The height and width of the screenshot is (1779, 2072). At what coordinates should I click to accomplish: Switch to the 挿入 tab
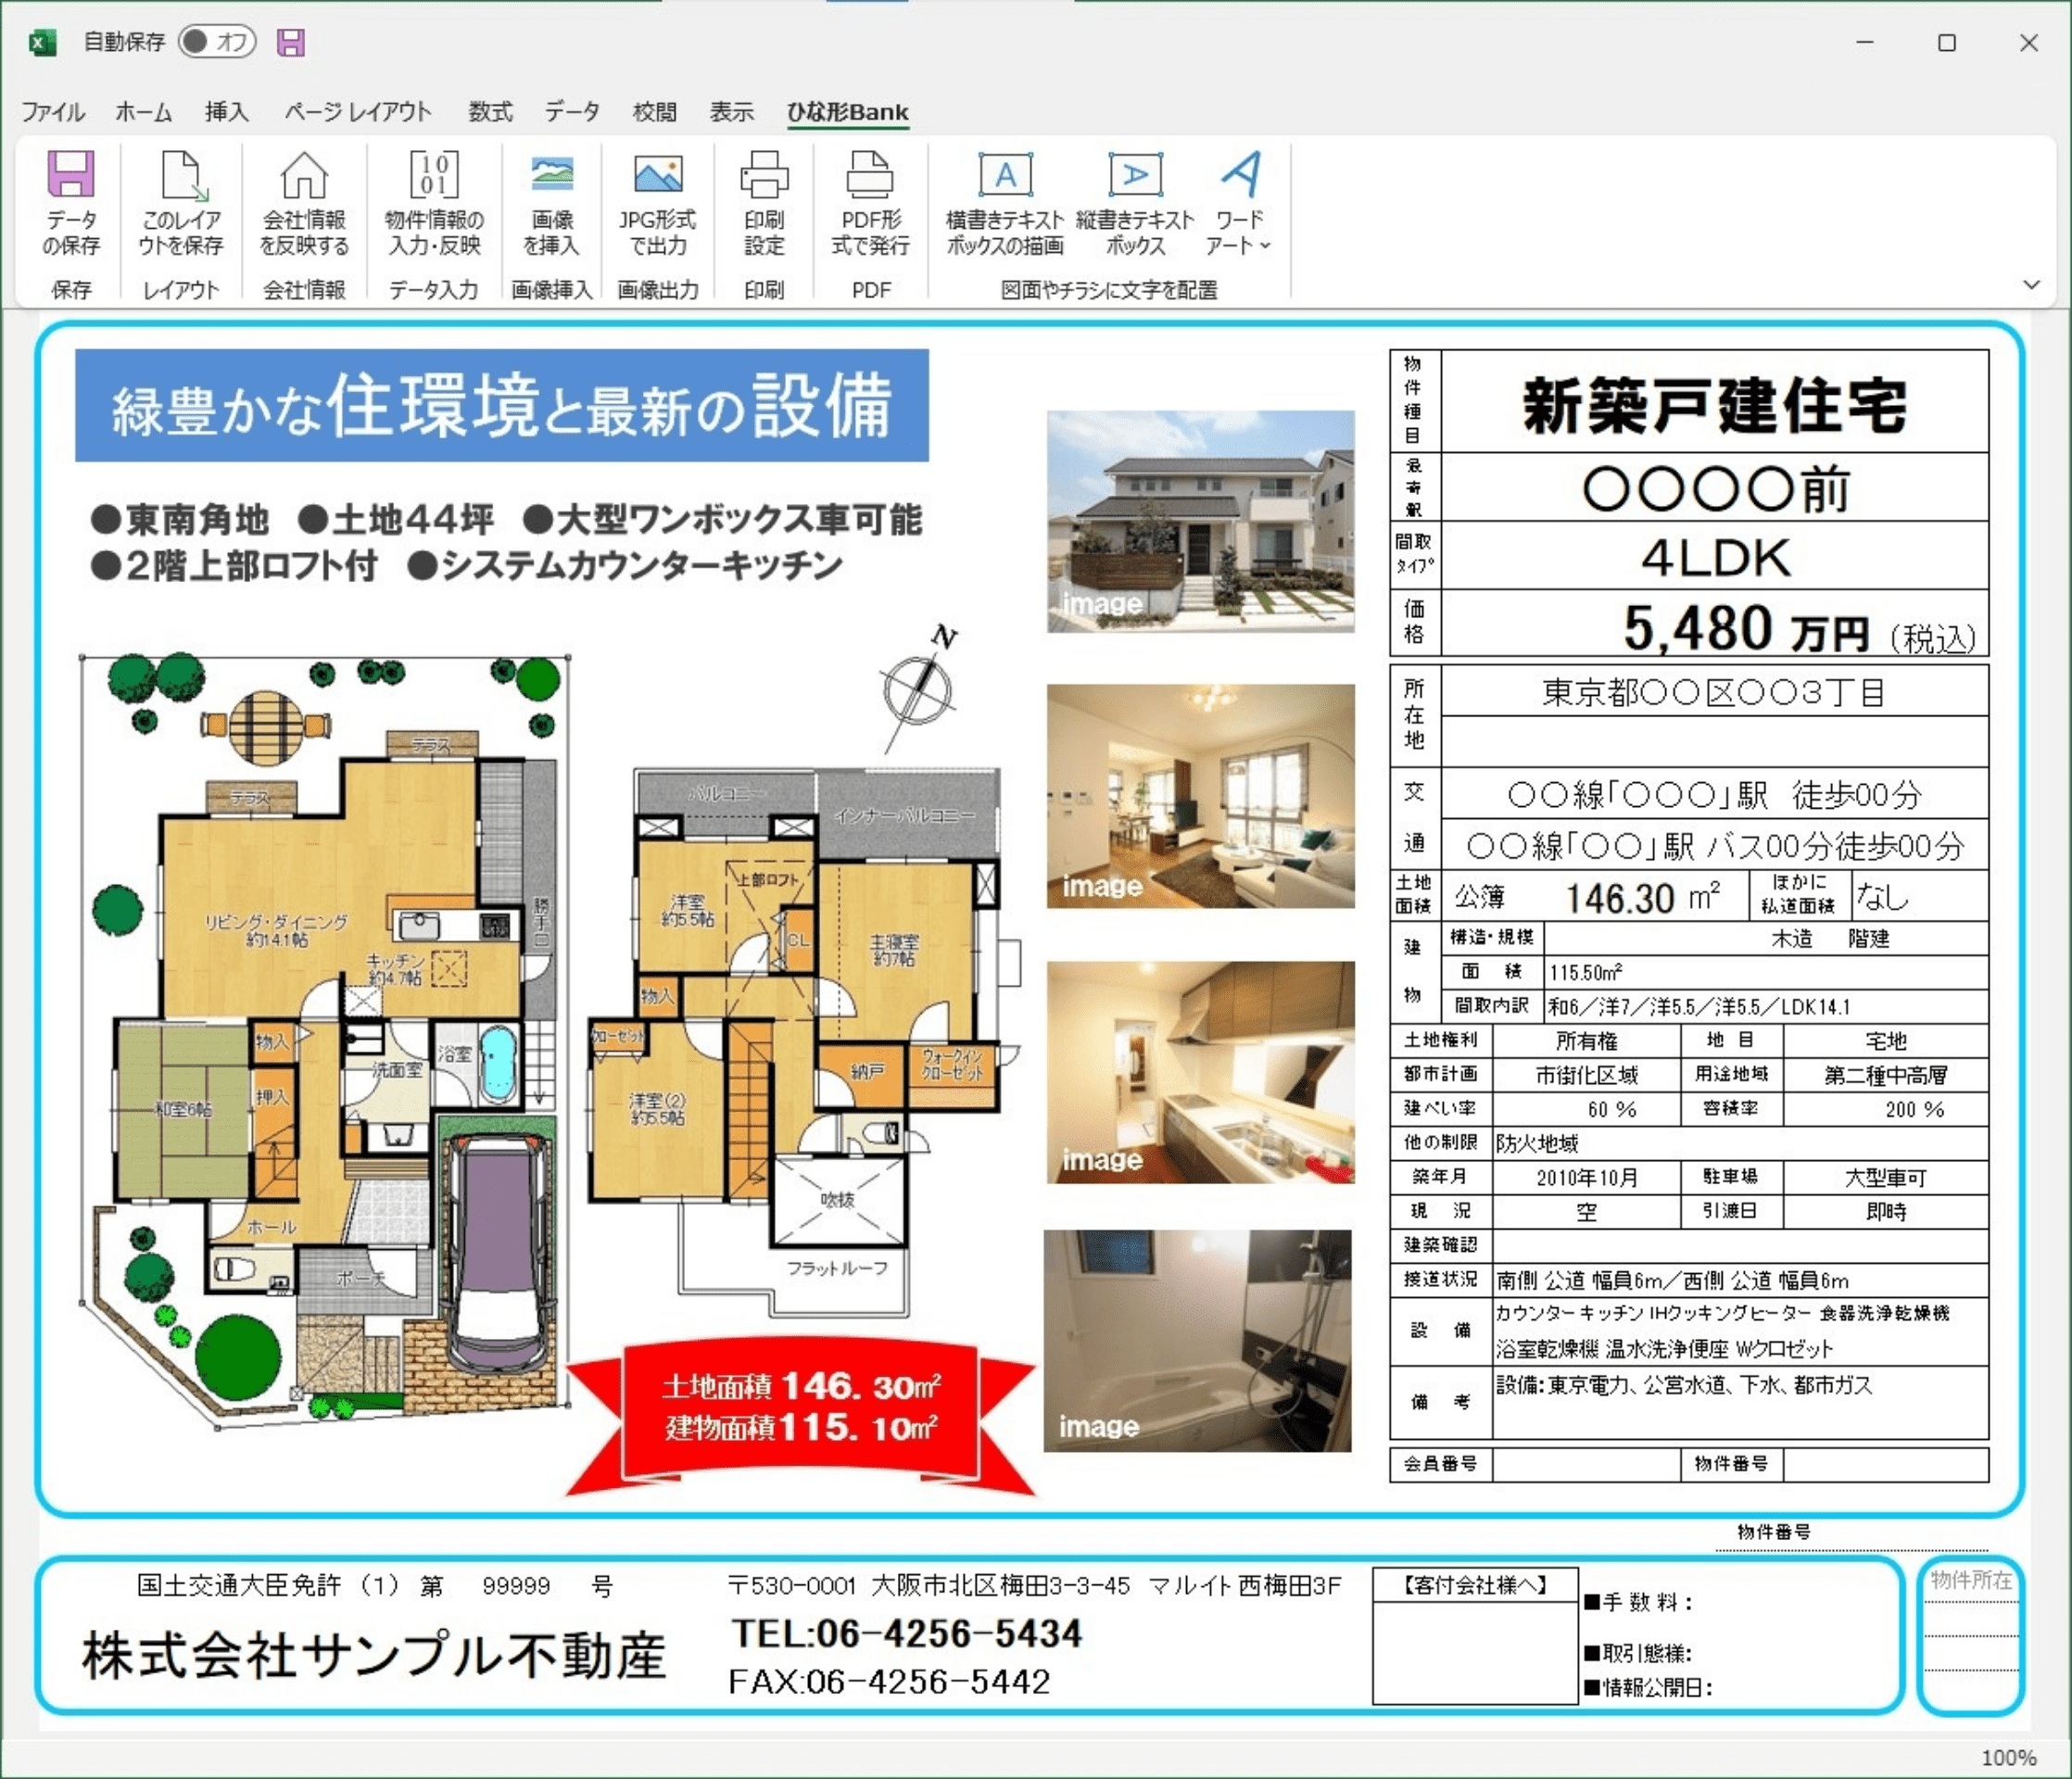(228, 112)
